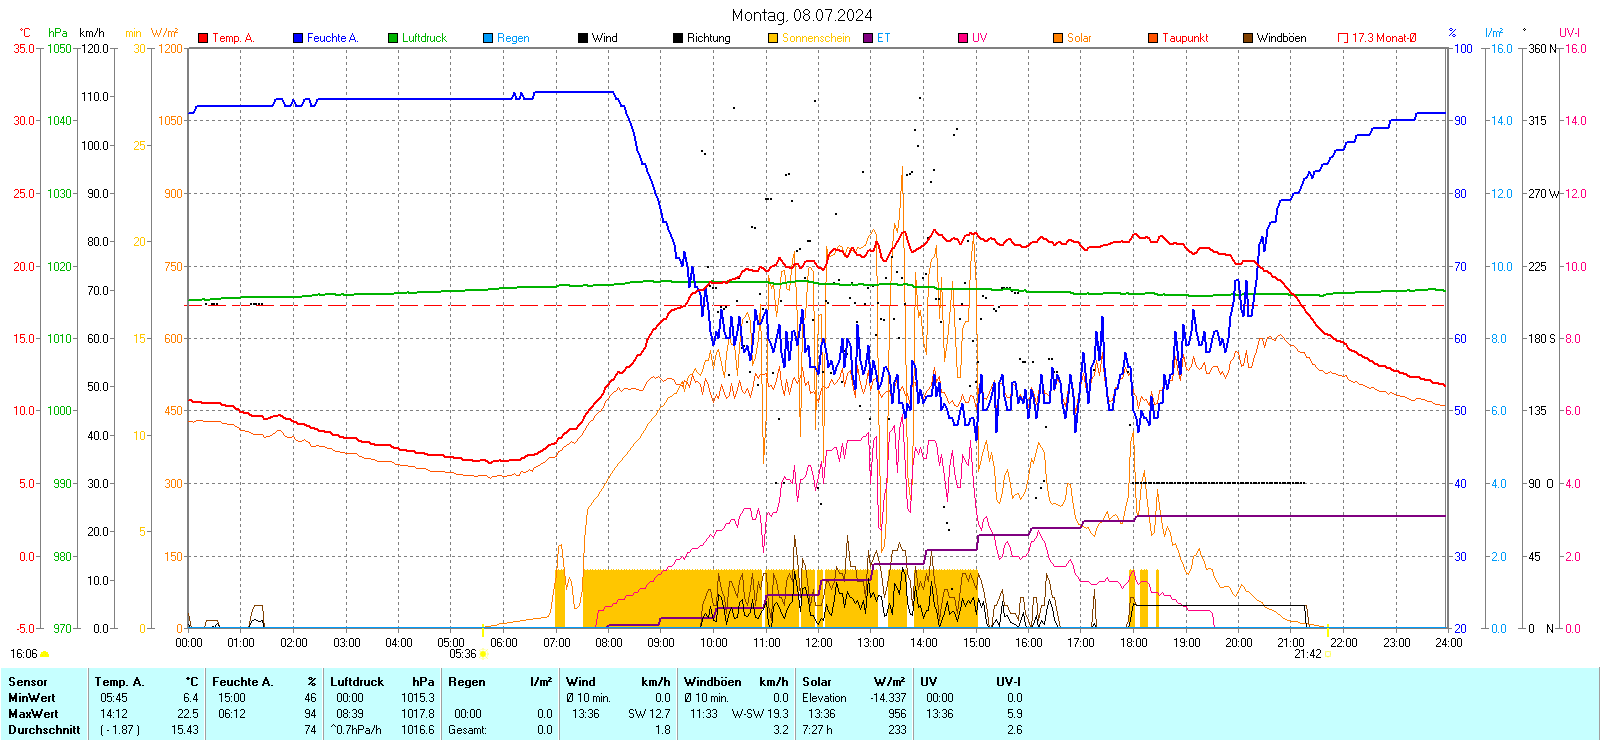Screen dimensions: 1600x740
Task: Click the Taupunkt legend label
Action: pos(1185,38)
